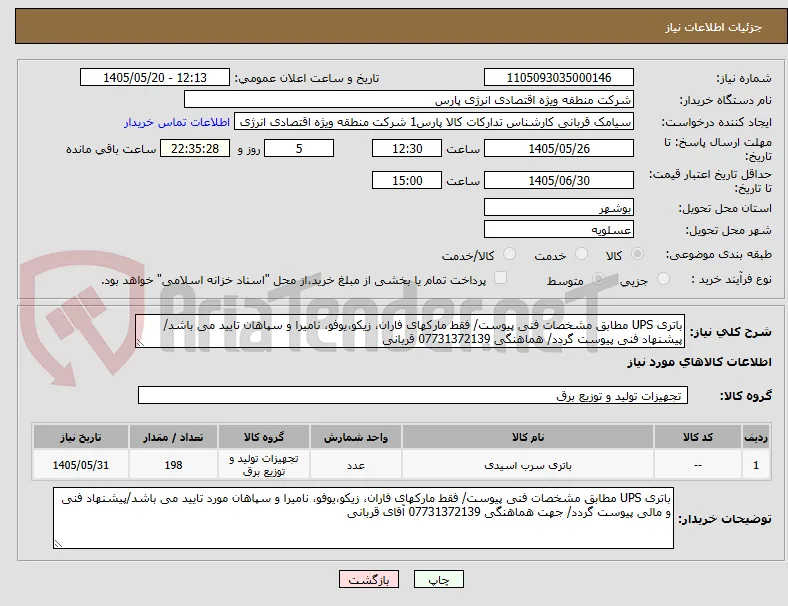Click the buyer organization name field
The image size is (788, 606).
pyautogui.click(x=409, y=99)
